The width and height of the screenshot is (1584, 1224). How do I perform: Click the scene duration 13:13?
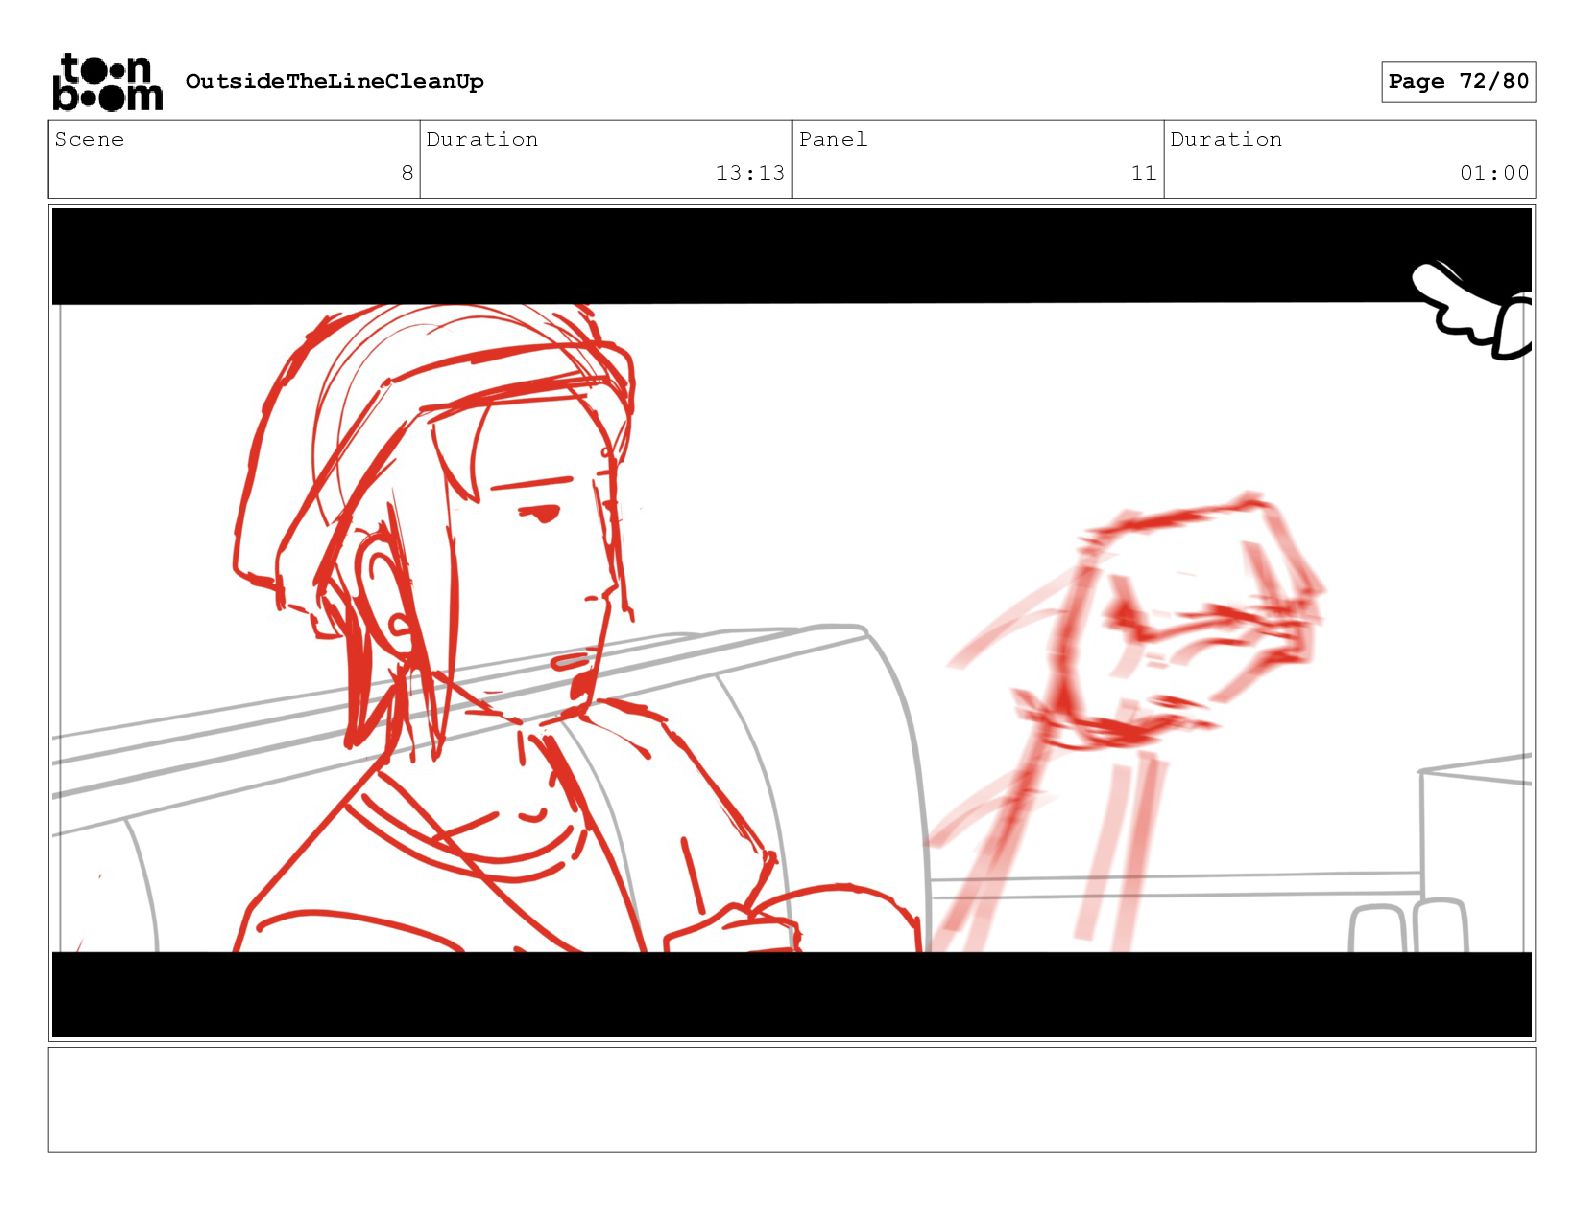pyautogui.click(x=750, y=173)
